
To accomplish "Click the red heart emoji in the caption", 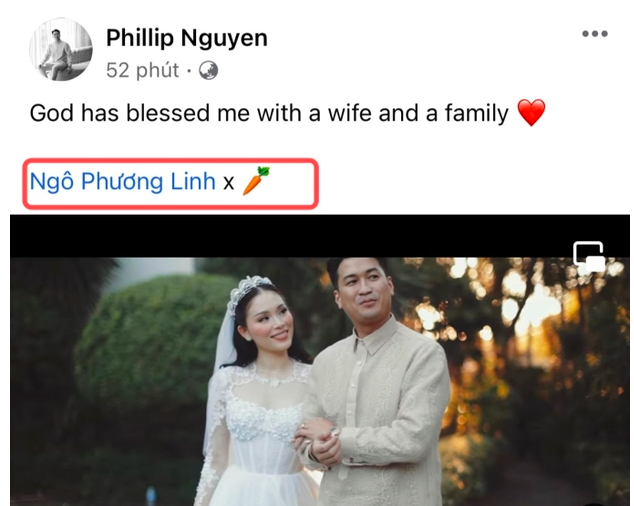I will click(531, 112).
